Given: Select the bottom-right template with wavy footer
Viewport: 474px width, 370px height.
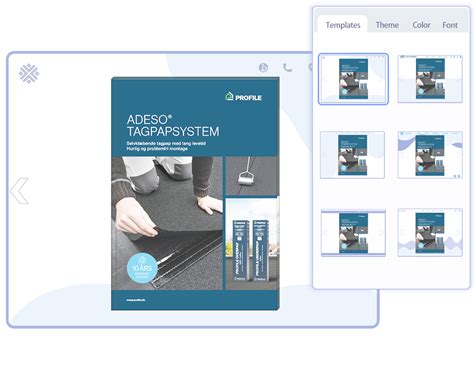Looking at the screenshot, I should 430,233.
